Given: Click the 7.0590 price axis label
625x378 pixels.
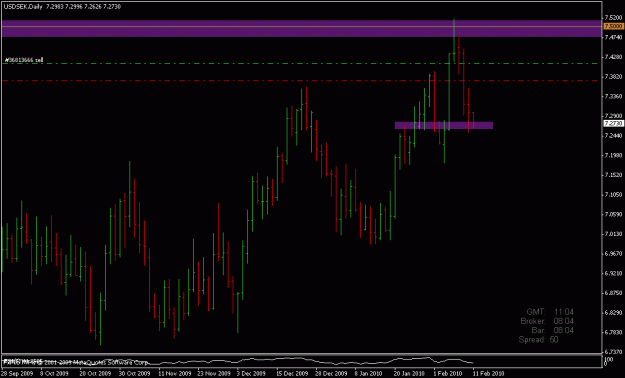Looking at the screenshot, I should pyautogui.click(x=613, y=214).
